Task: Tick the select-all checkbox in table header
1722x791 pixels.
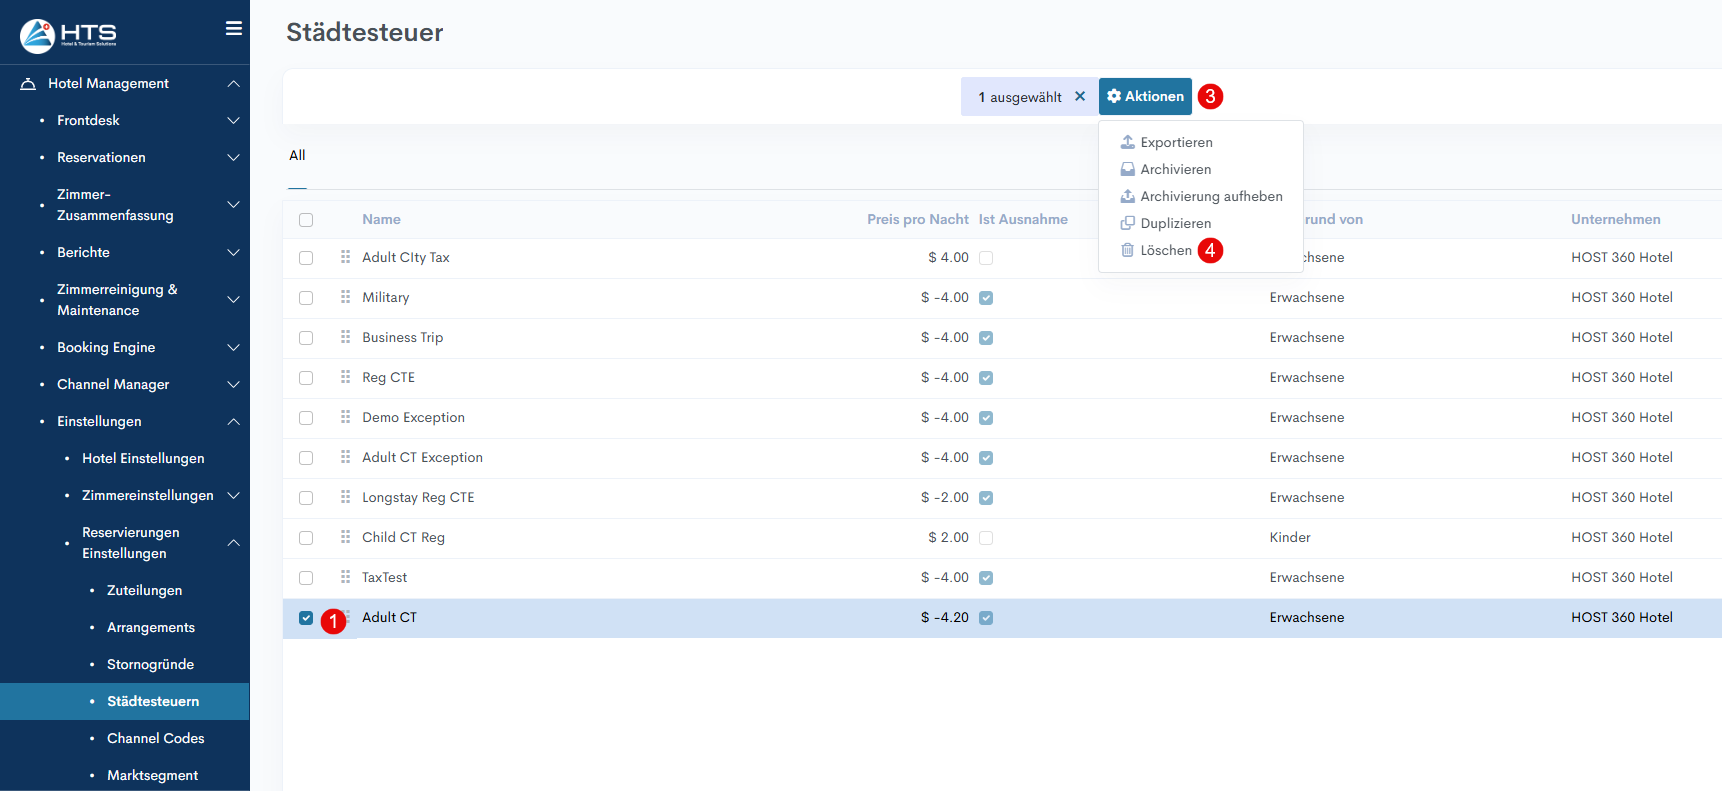Action: (306, 220)
